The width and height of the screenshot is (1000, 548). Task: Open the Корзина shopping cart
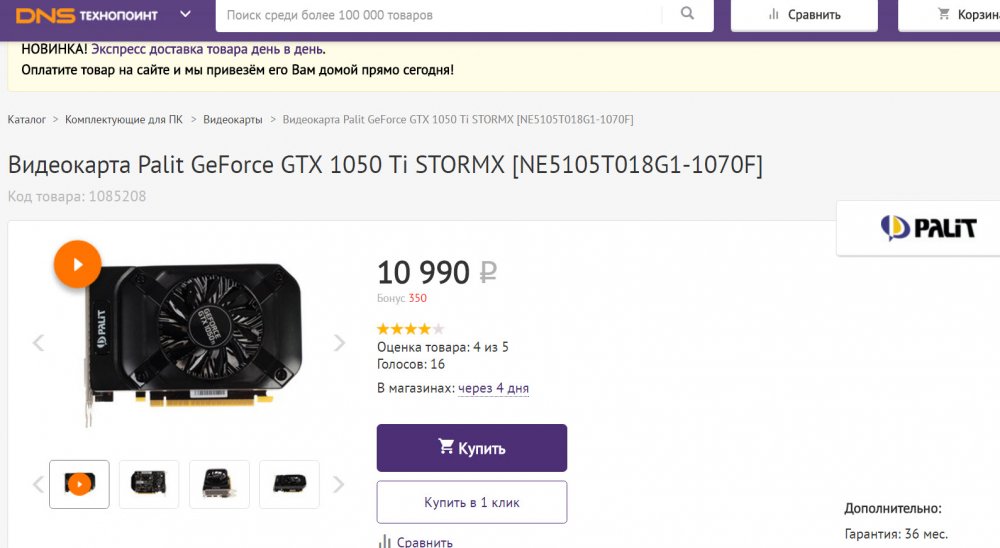(962, 15)
